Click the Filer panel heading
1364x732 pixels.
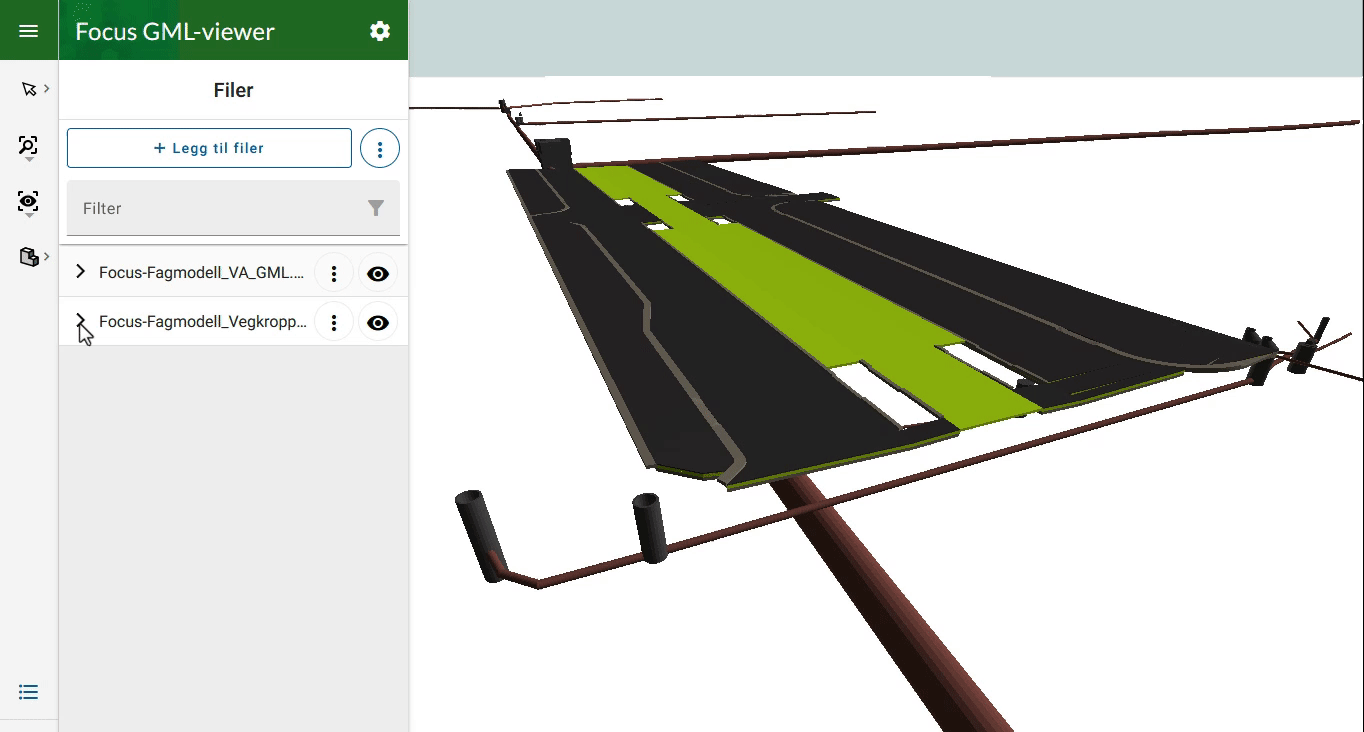234,90
